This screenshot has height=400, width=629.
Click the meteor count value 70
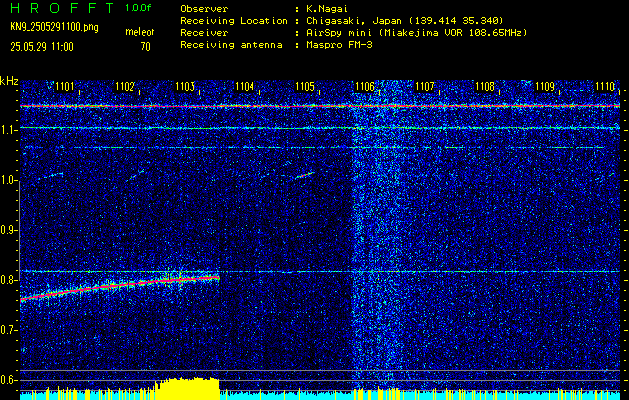(x=146, y=47)
